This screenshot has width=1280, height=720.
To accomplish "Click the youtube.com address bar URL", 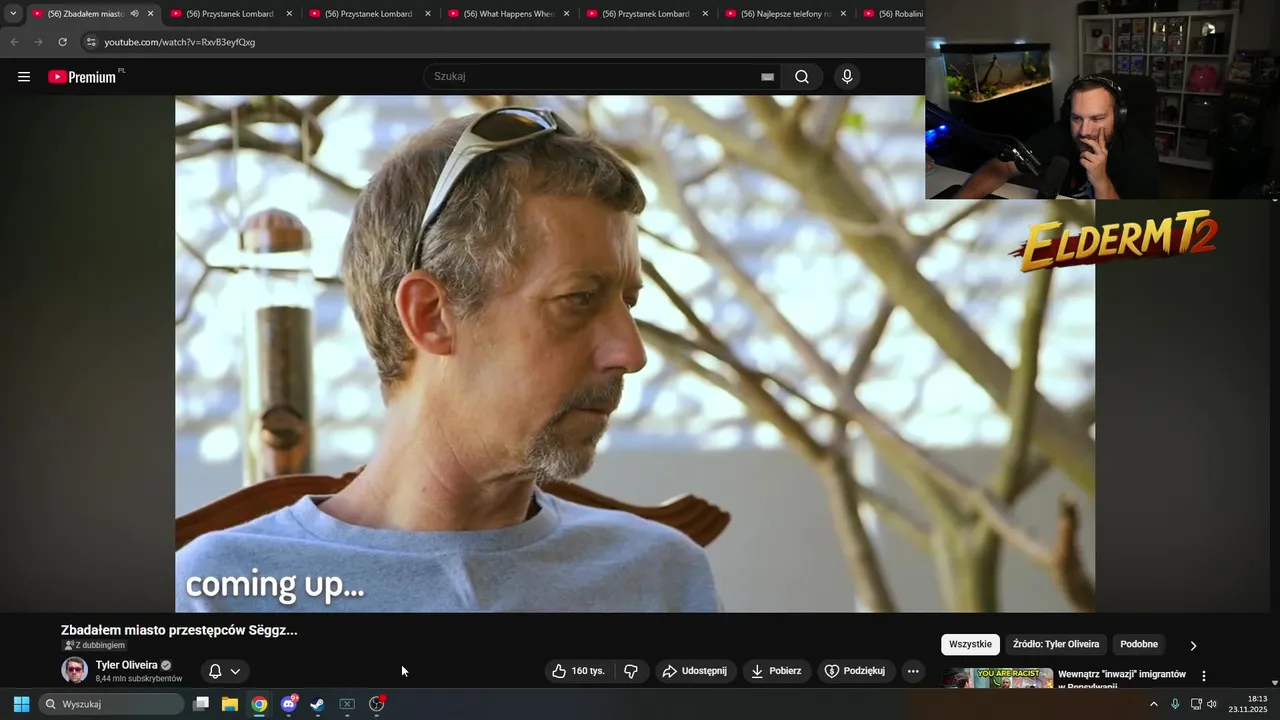I will (180, 42).
